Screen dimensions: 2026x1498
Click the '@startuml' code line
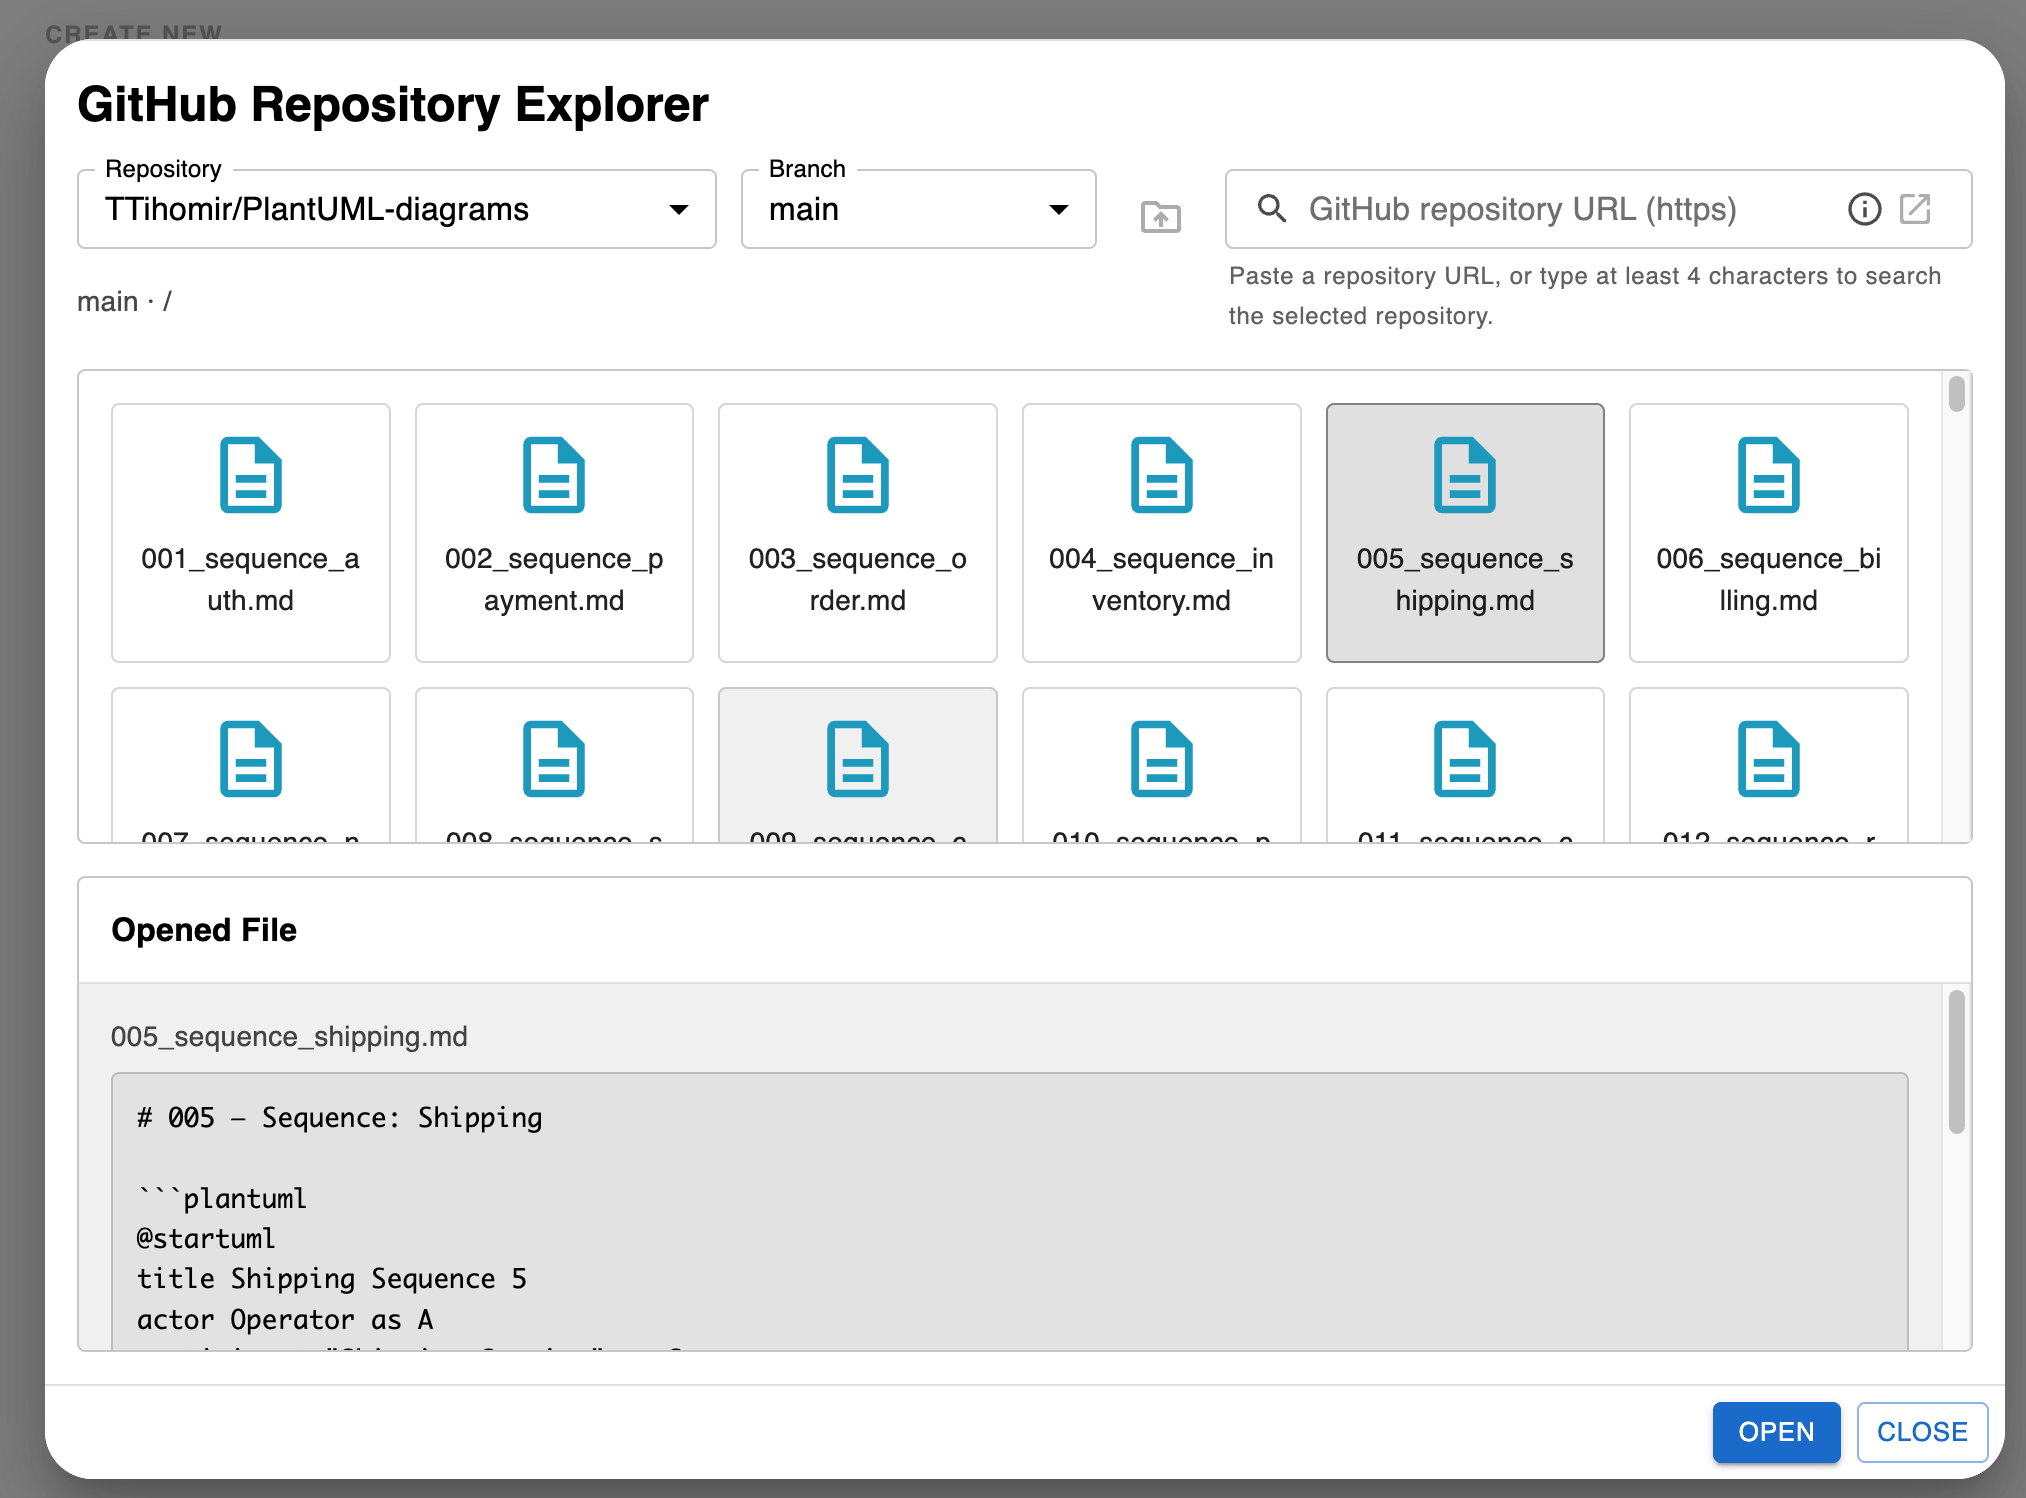click(x=206, y=1238)
